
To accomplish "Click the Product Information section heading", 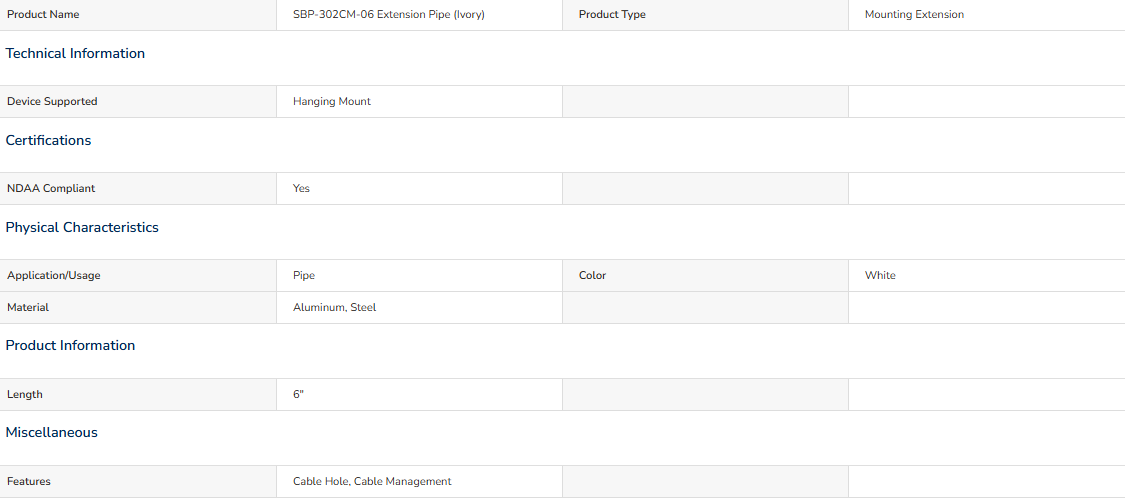I will tap(70, 346).
